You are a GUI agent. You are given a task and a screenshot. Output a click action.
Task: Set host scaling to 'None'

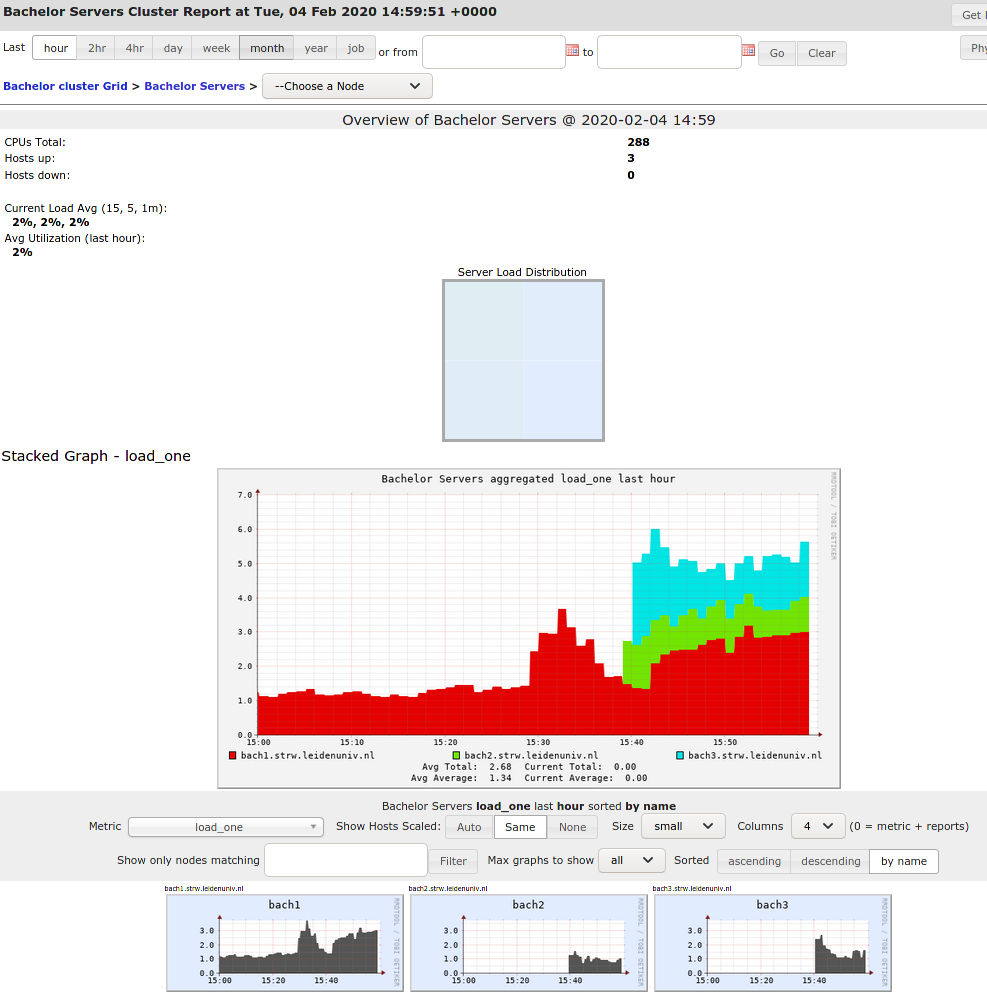tap(572, 827)
